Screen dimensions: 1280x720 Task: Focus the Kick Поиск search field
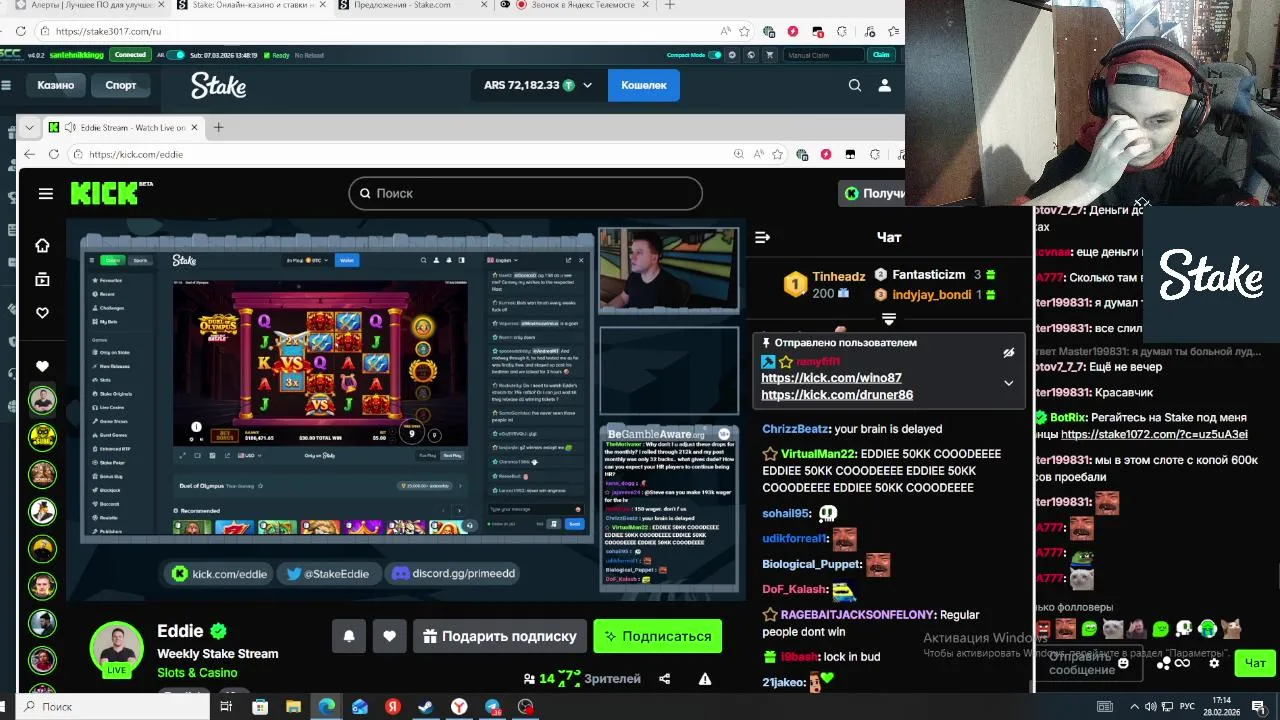pos(525,194)
